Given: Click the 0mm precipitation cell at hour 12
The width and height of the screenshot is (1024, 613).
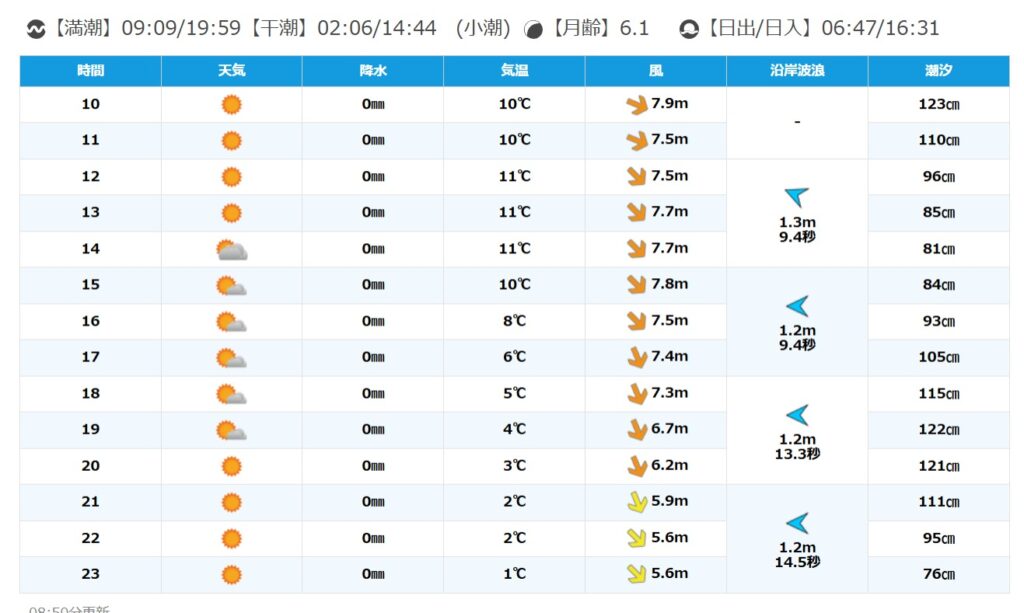Looking at the screenshot, I should [x=373, y=177].
